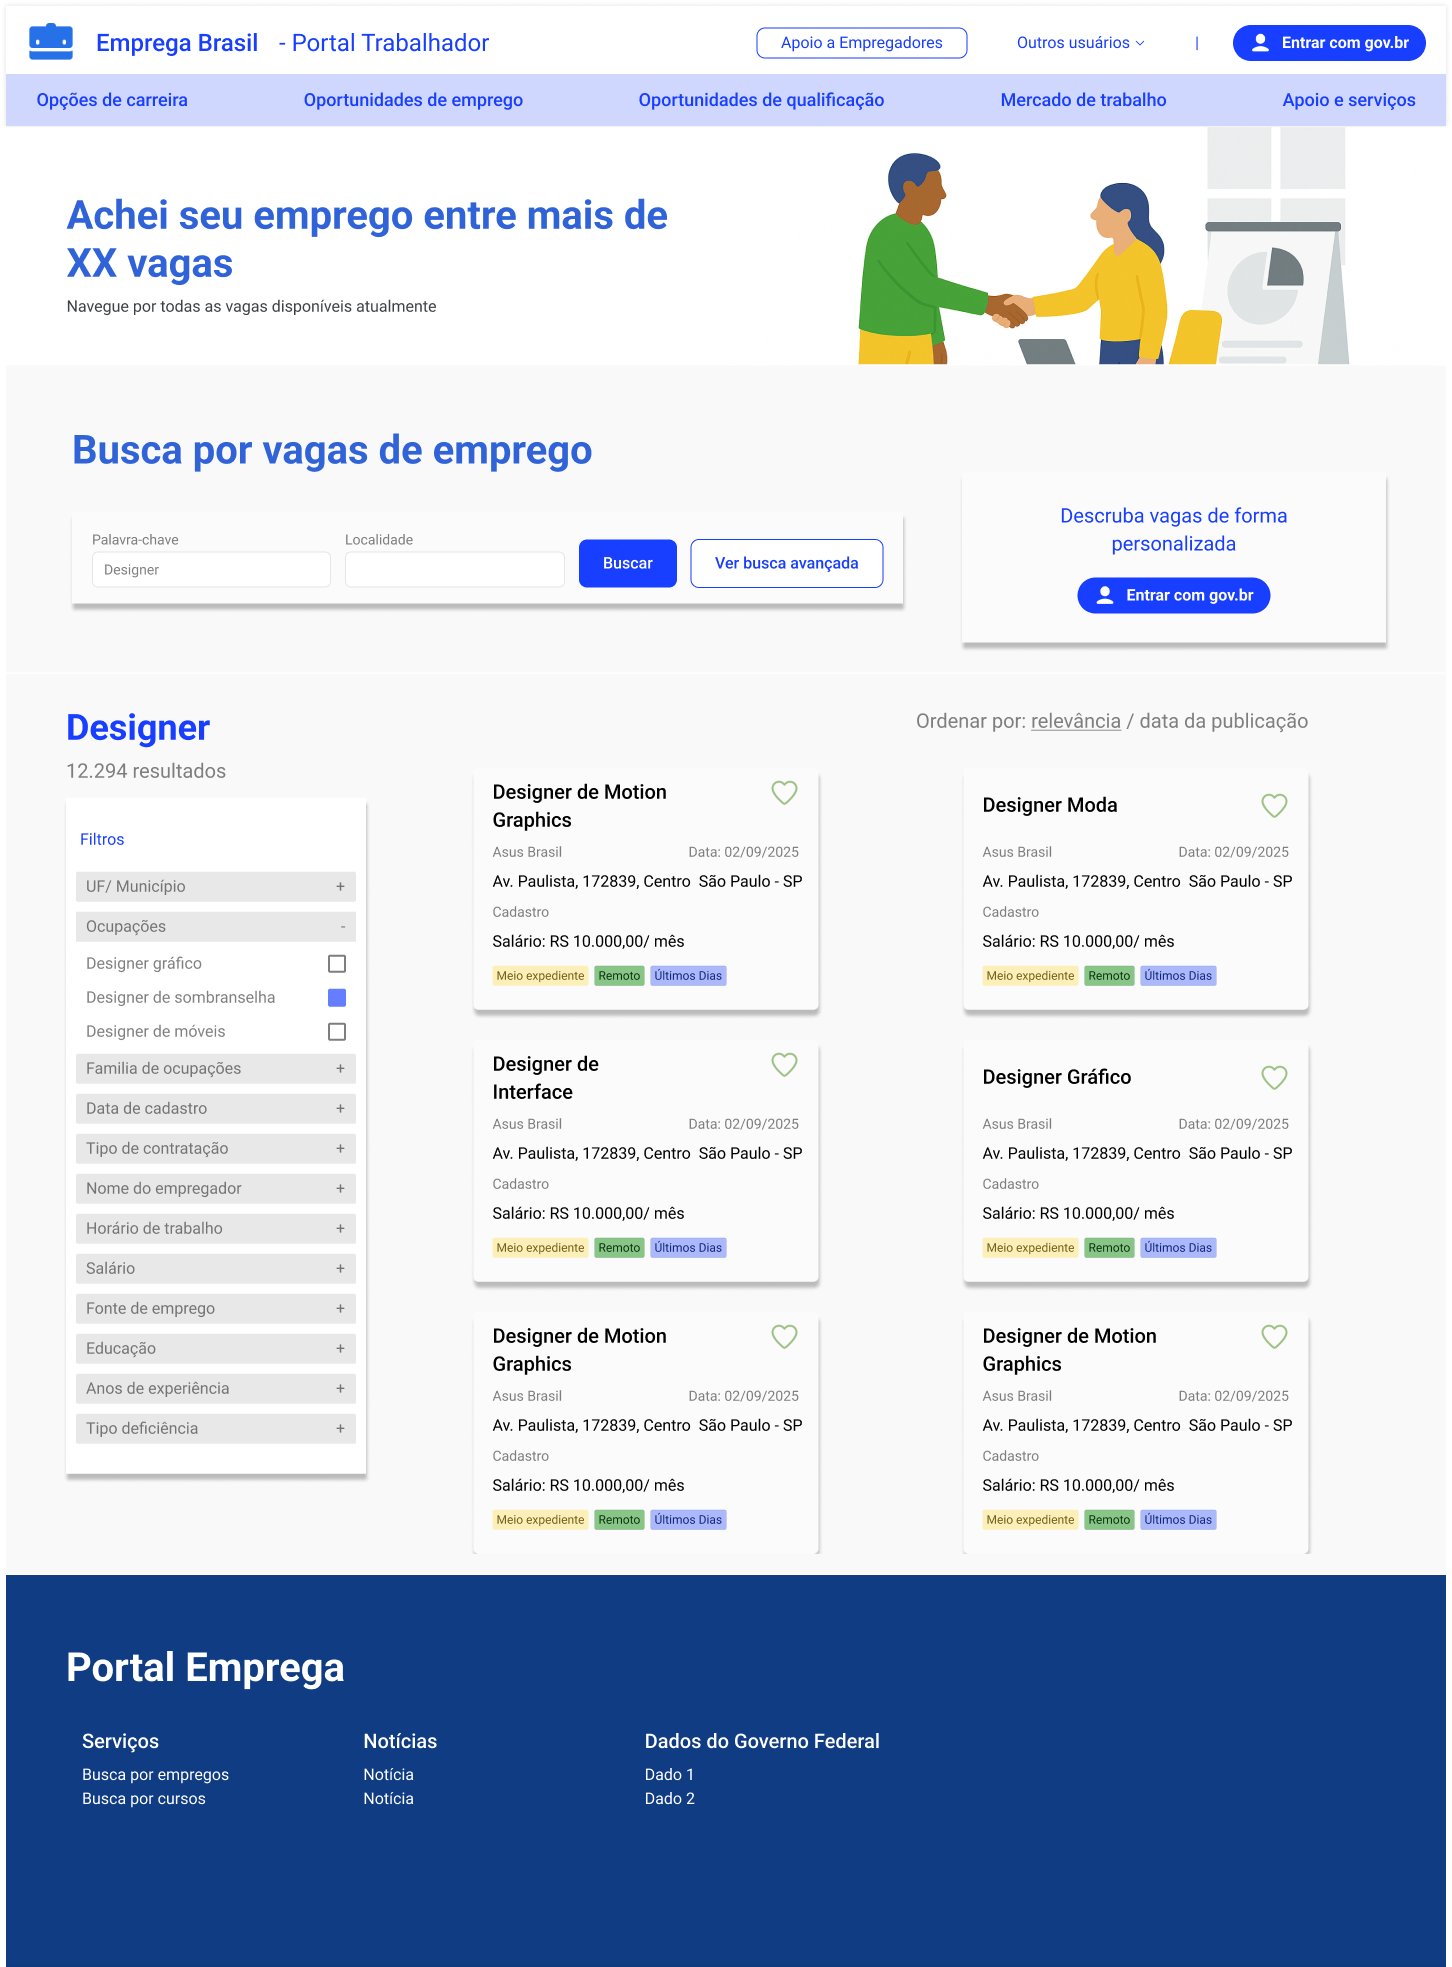Expand the Educação filter
1452x1967 pixels.
pyautogui.click(x=216, y=1348)
